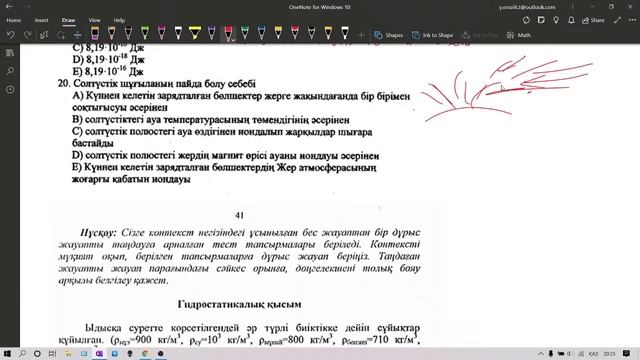Open the Action Center notifications icon
Viewport: 640px width, 360px height.
(627, 353)
